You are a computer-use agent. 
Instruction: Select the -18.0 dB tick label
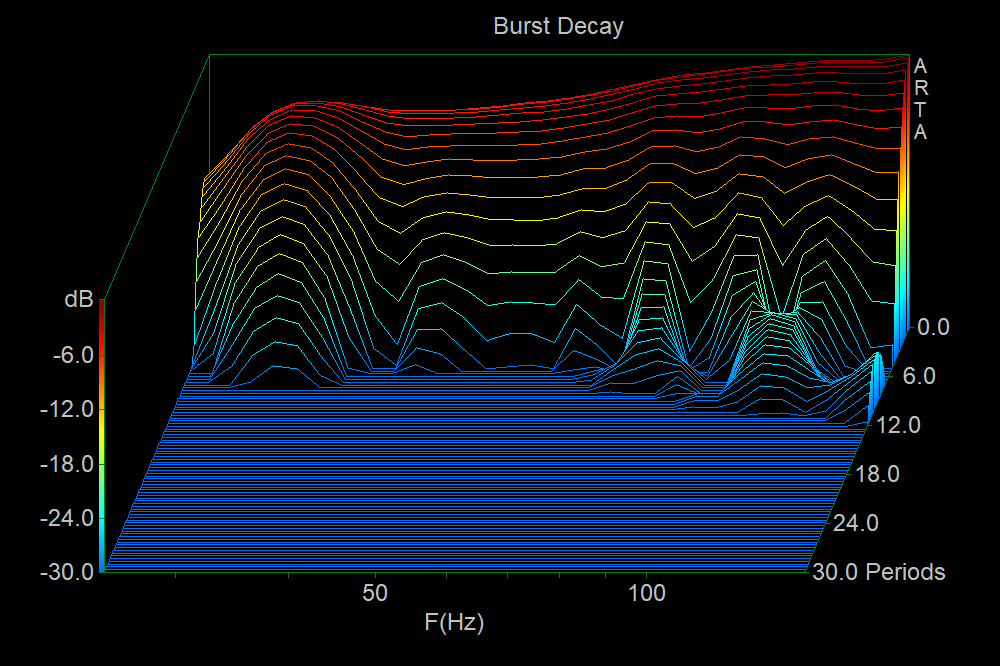(65, 464)
